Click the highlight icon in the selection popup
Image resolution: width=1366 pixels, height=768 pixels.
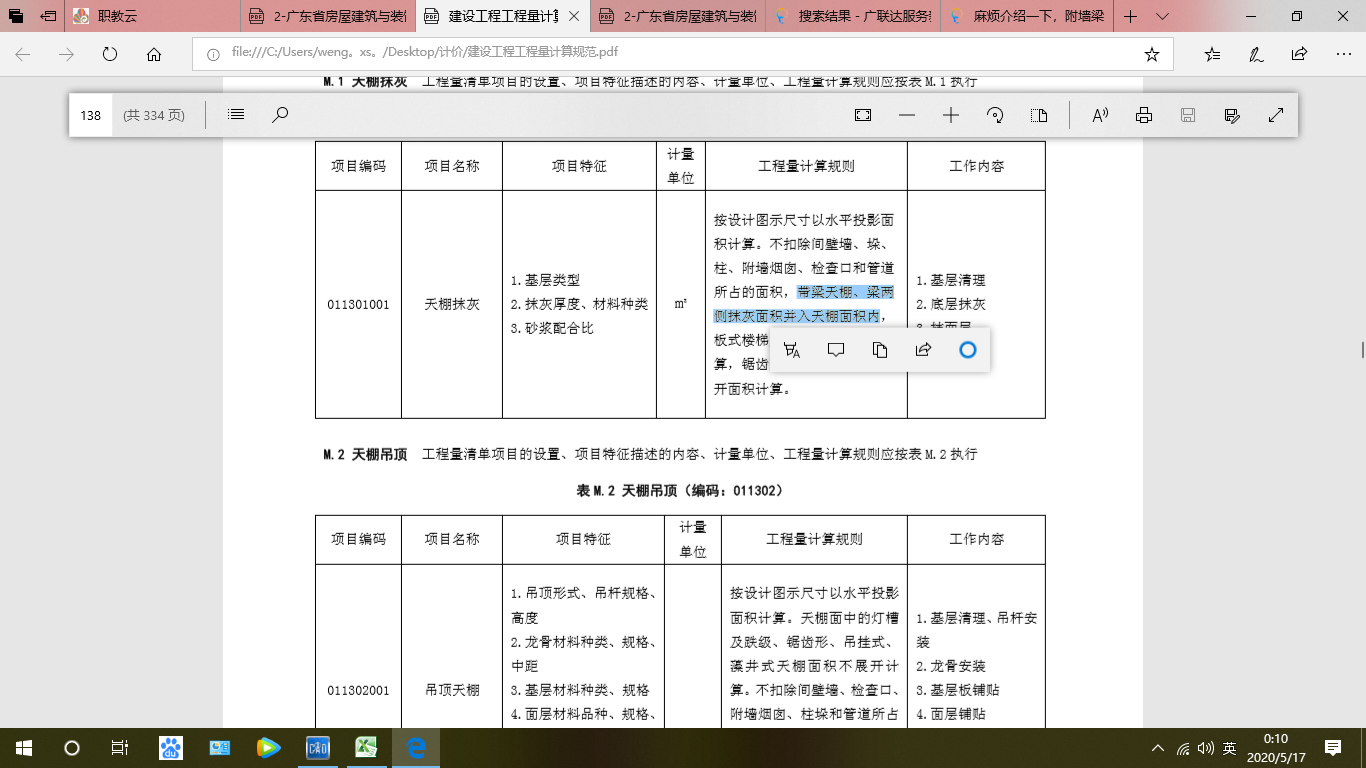click(x=792, y=350)
